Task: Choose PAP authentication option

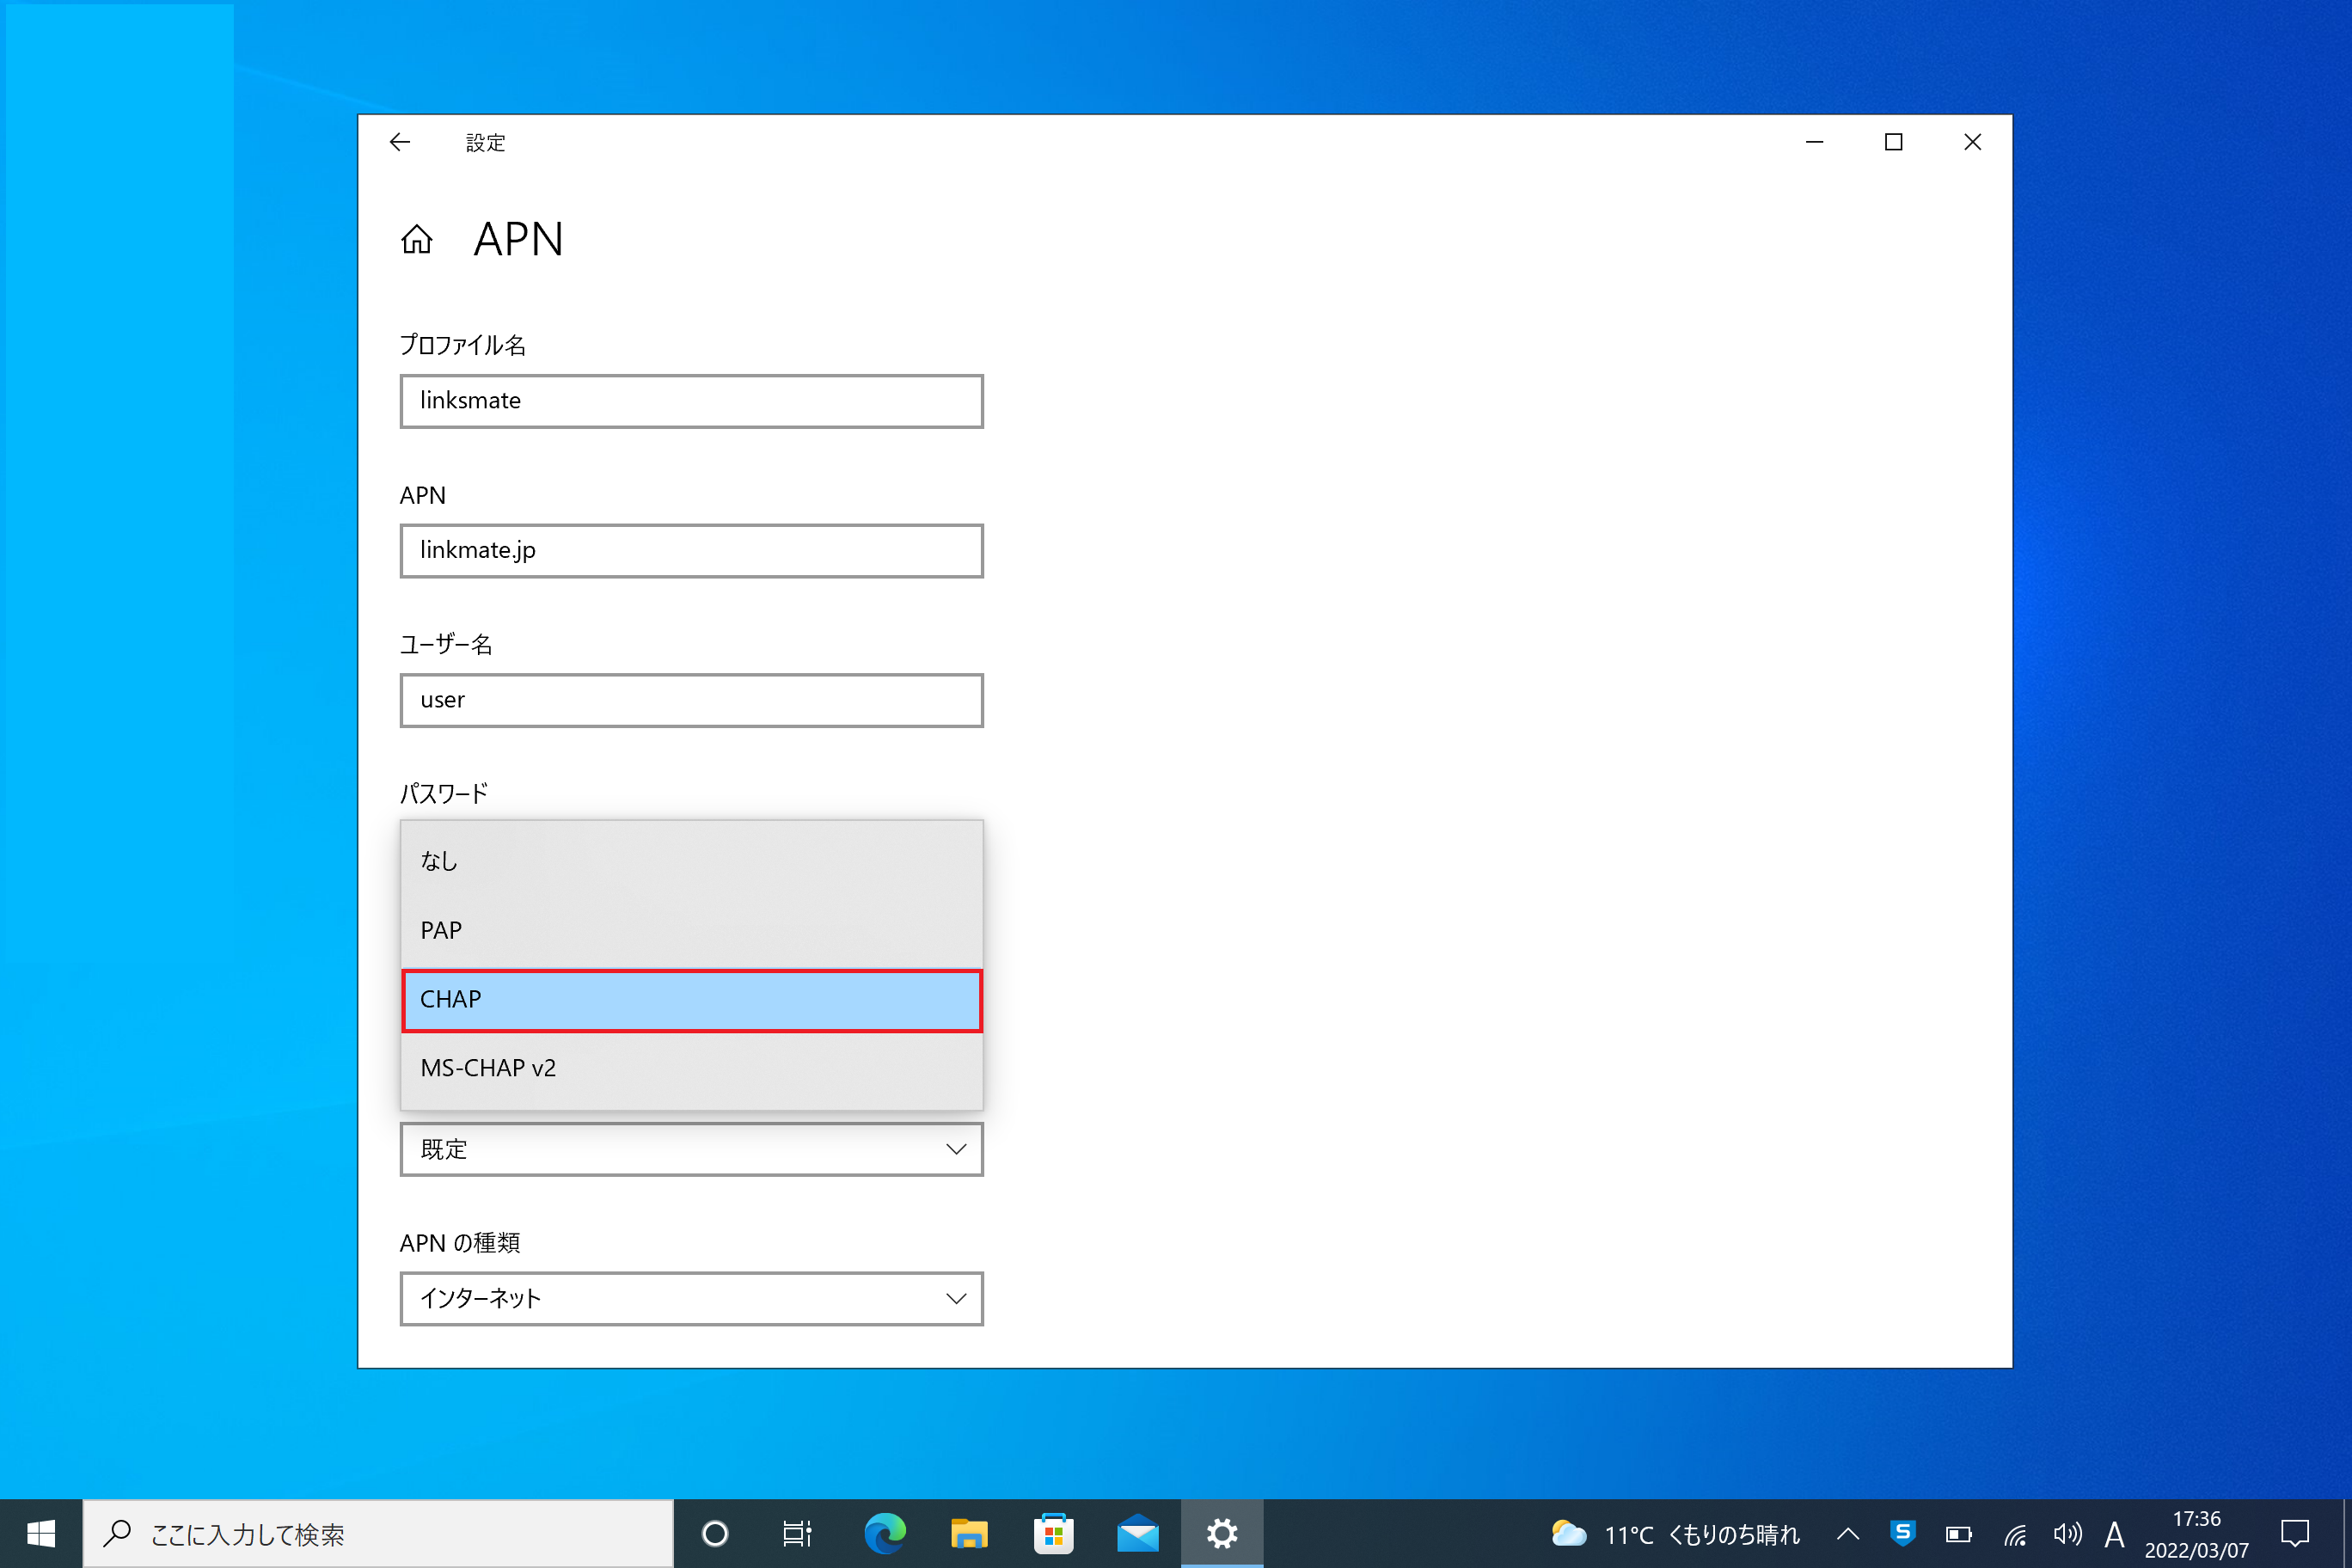Action: click(x=692, y=930)
